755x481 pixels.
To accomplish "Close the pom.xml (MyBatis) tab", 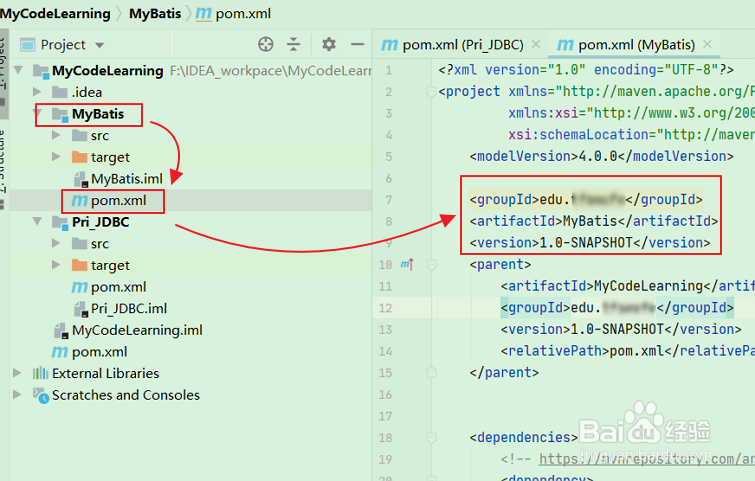I will click(707, 44).
